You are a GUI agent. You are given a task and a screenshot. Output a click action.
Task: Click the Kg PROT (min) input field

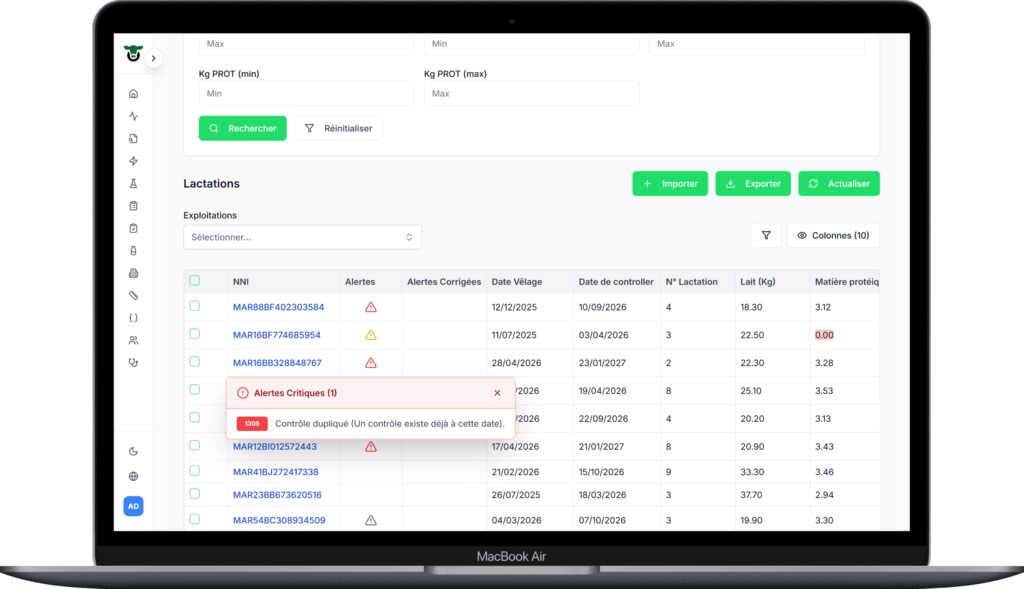tap(306, 93)
